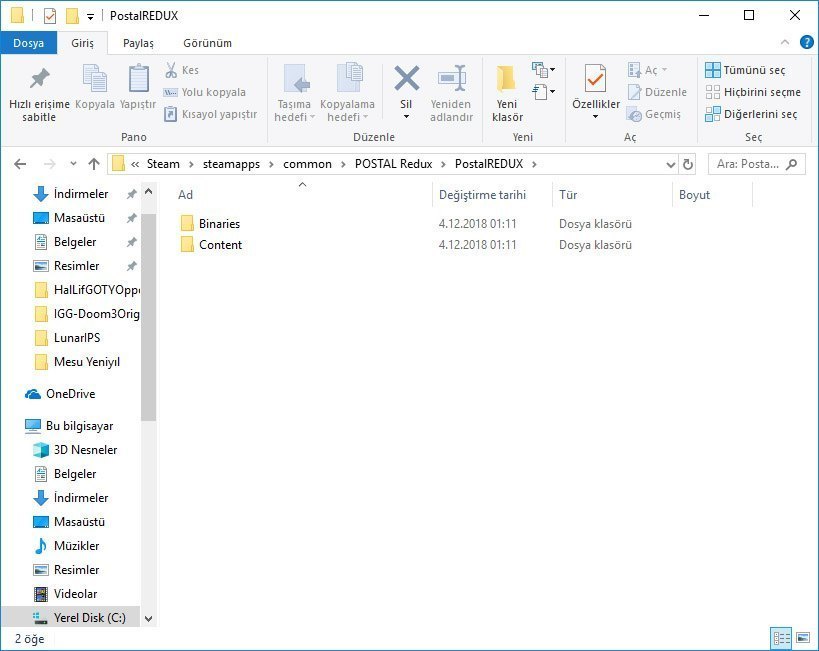Open the HalLifGOTYOpp folder
Image resolution: width=819 pixels, height=651 pixels.
coord(87,290)
